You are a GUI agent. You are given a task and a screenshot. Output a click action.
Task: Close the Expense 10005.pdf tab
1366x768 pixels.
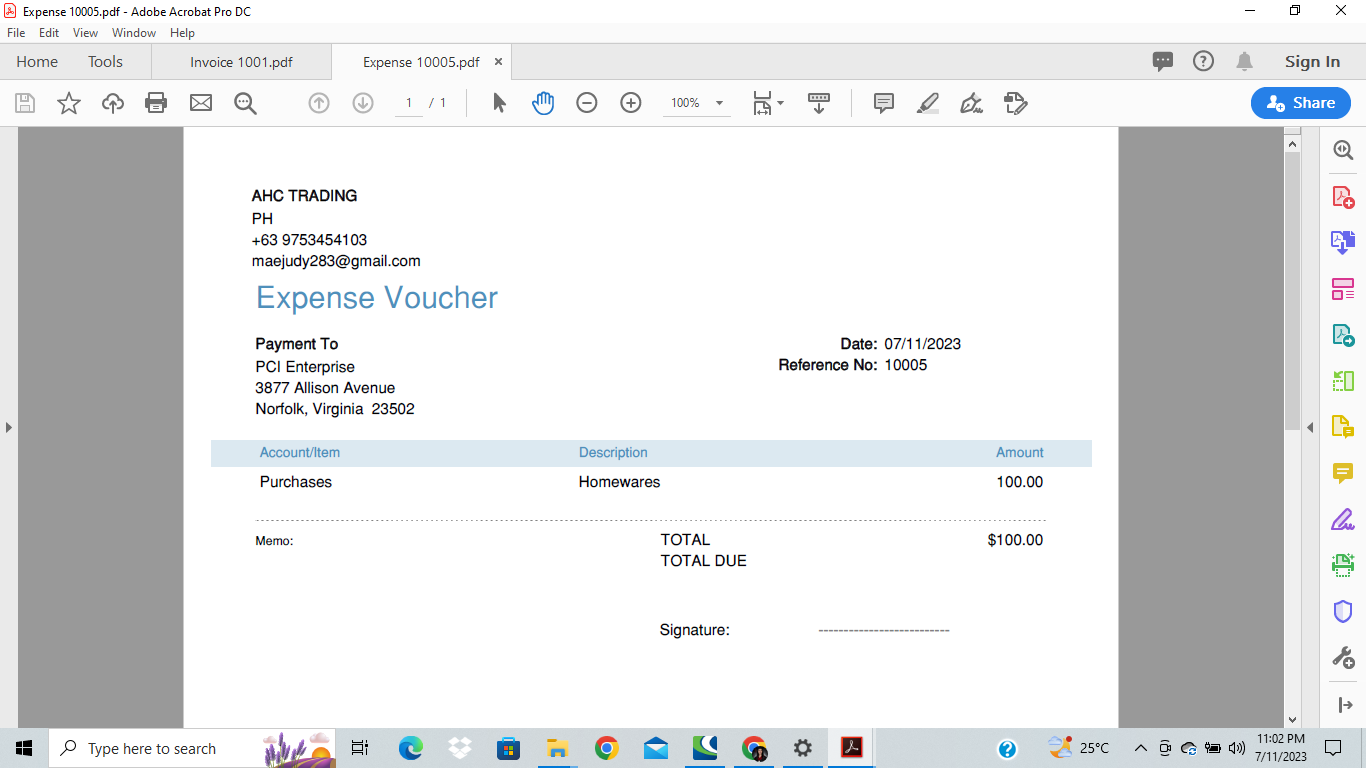(498, 62)
